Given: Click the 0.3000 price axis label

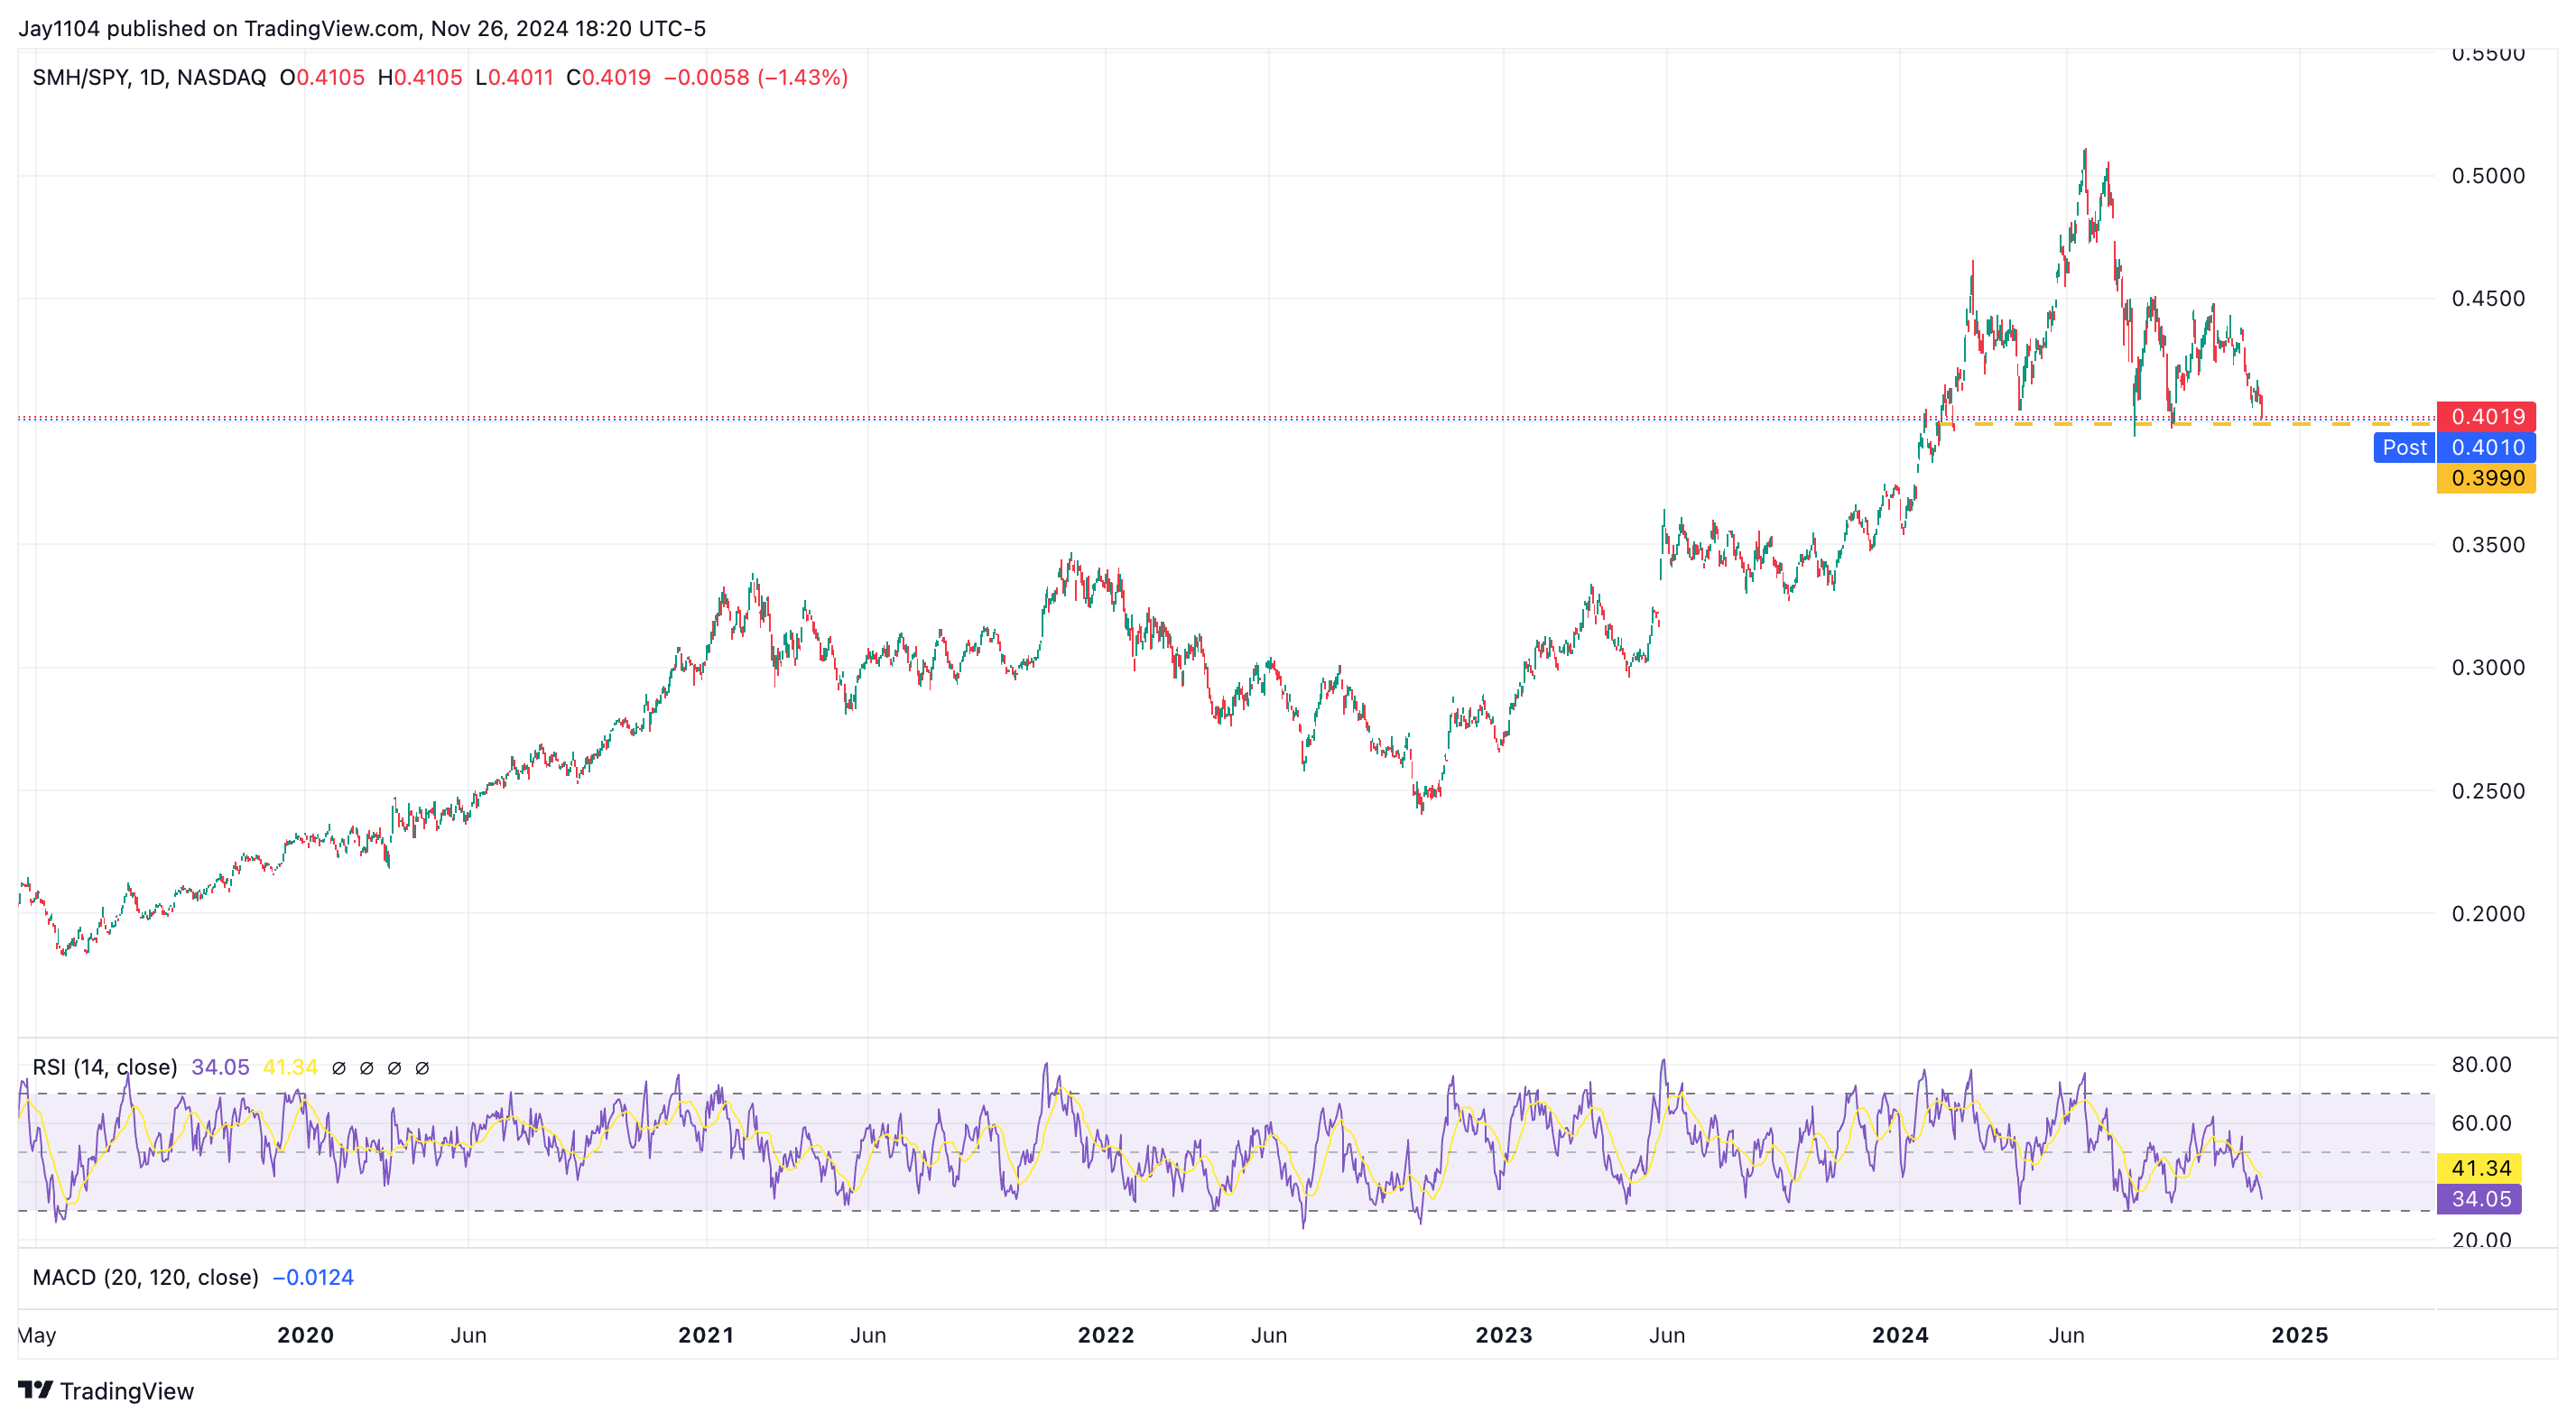Looking at the screenshot, I should (2488, 667).
